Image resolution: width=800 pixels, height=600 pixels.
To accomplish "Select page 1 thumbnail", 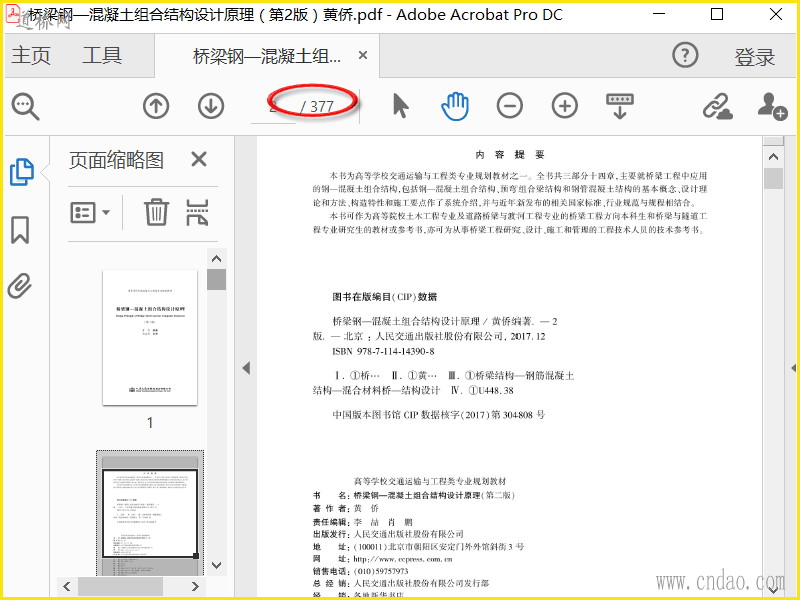I will (150, 338).
